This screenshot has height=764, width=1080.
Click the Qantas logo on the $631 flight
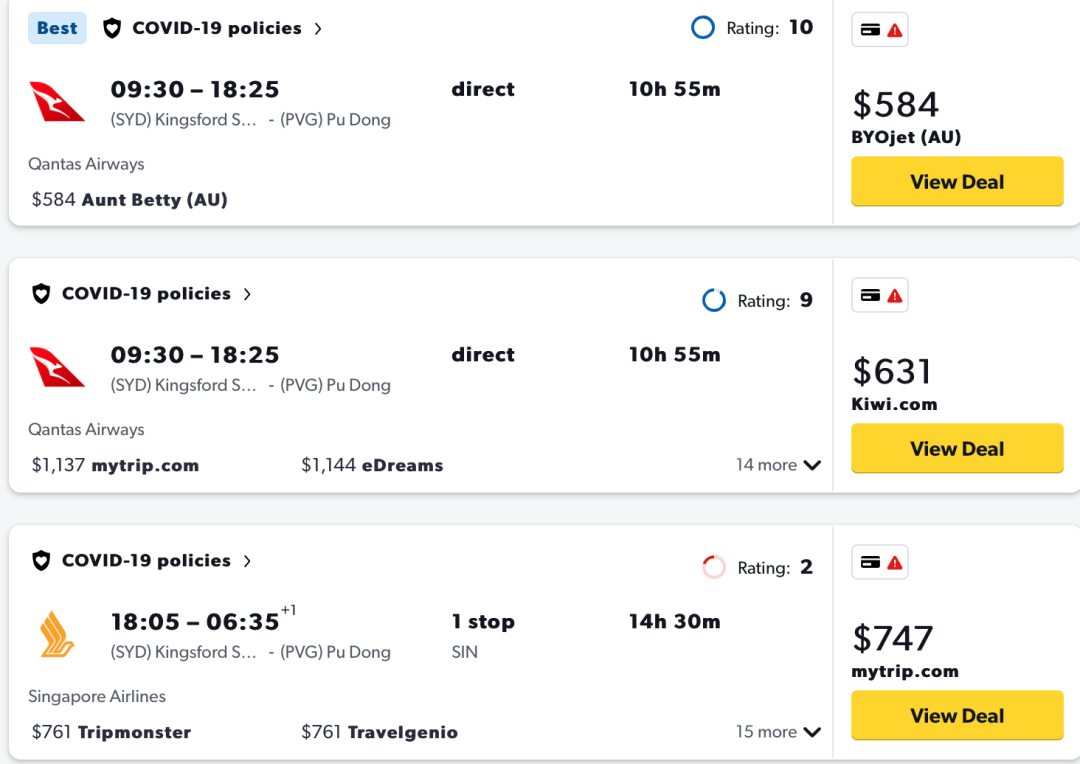point(57,368)
